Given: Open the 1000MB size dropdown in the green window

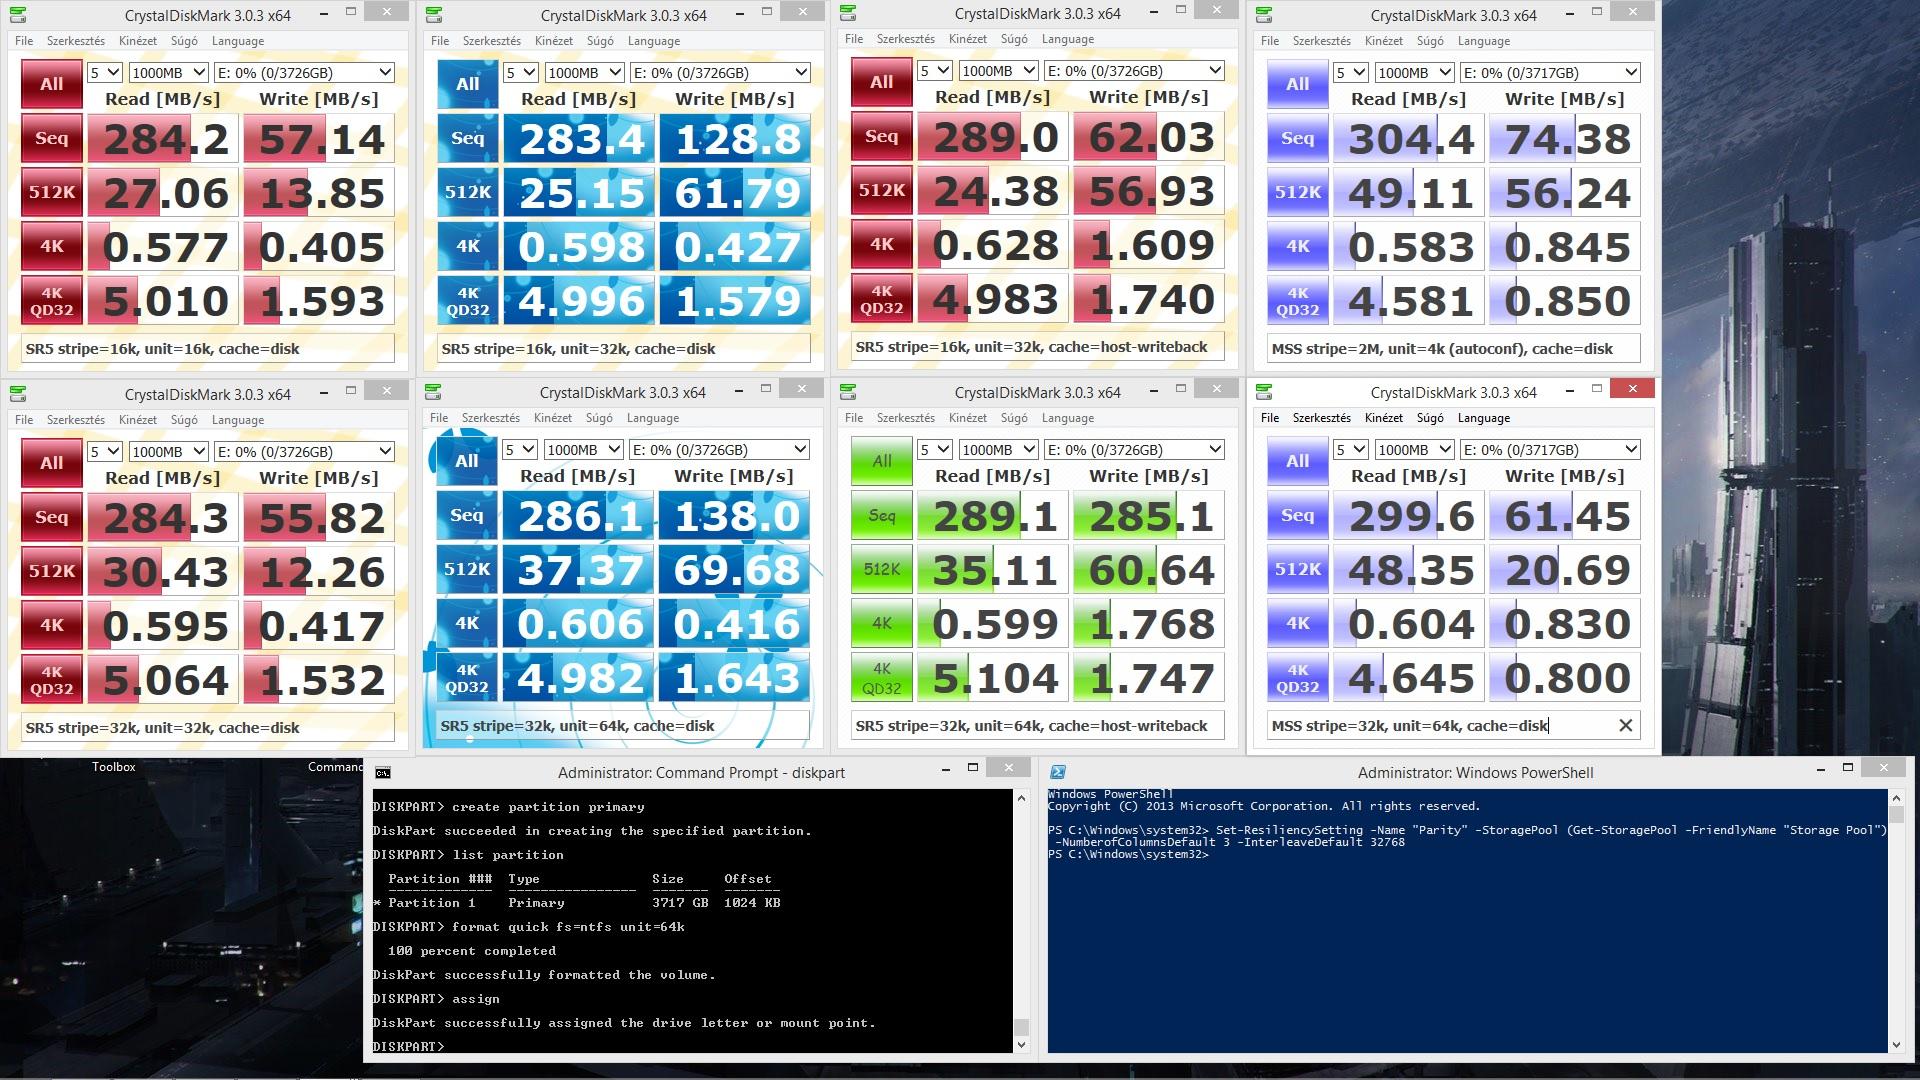Looking at the screenshot, I should pos(998,450).
